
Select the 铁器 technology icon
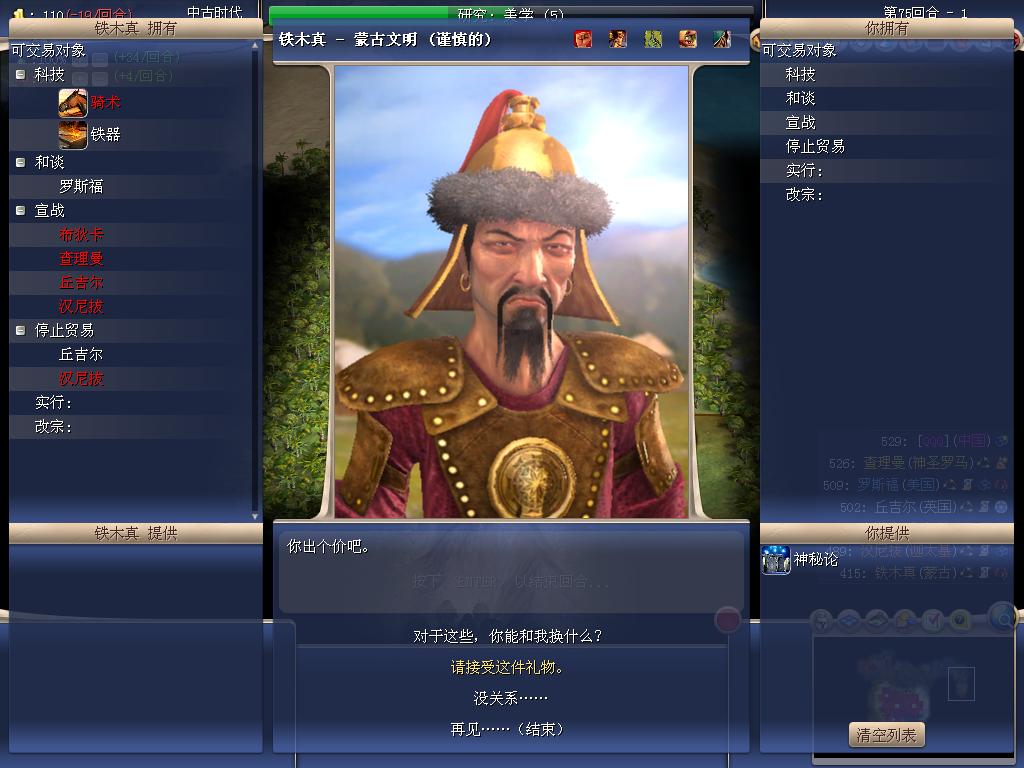72,135
